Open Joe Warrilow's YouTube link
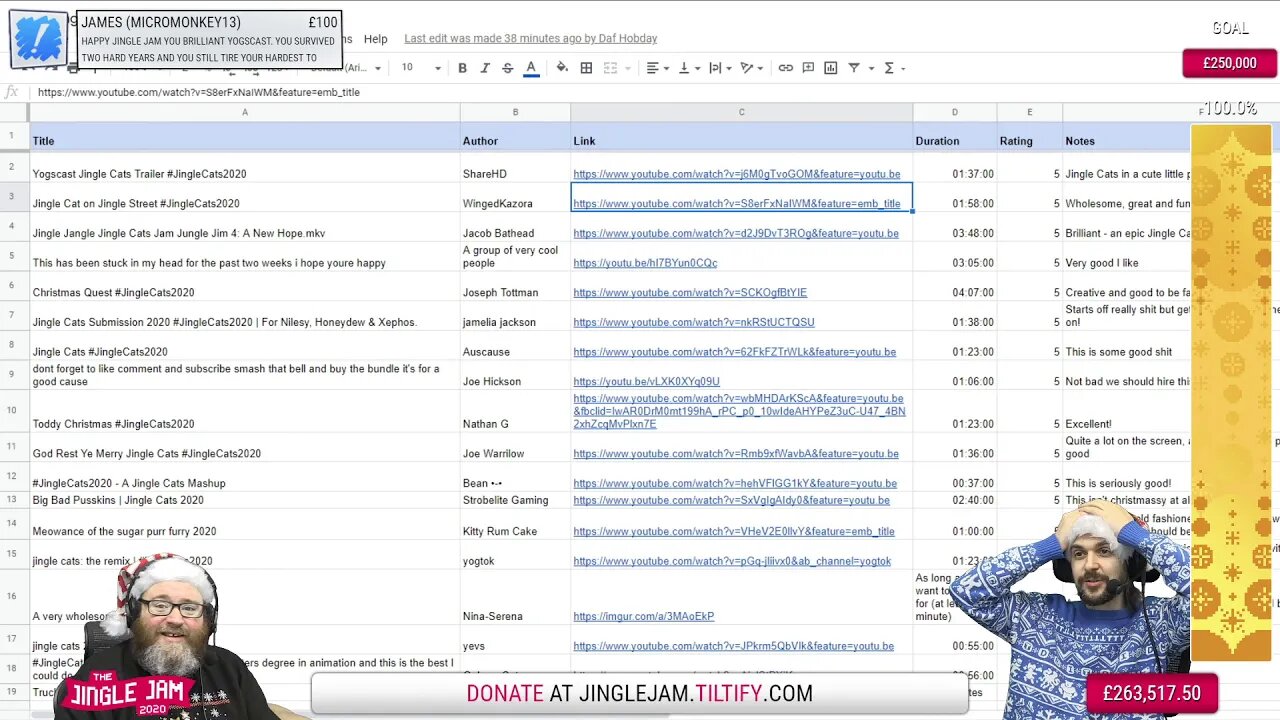This screenshot has width=1280, height=720. point(735,454)
